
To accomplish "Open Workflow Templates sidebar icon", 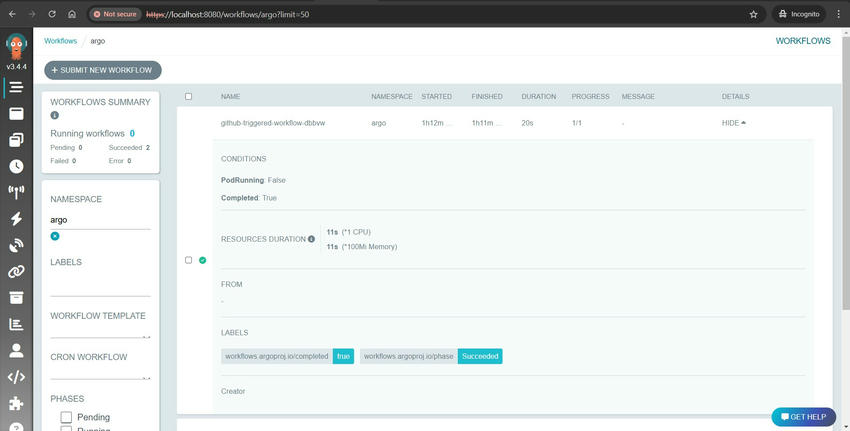I will [16, 113].
